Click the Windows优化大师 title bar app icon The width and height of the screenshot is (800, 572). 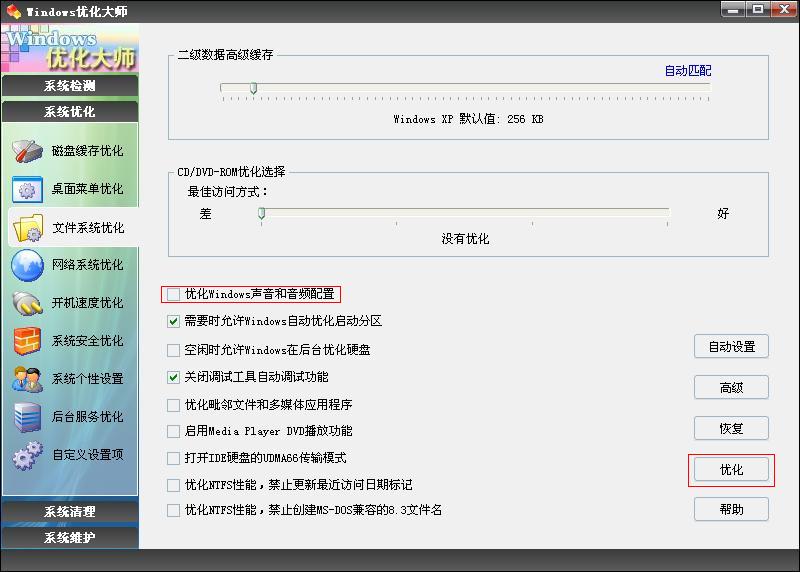13,11
